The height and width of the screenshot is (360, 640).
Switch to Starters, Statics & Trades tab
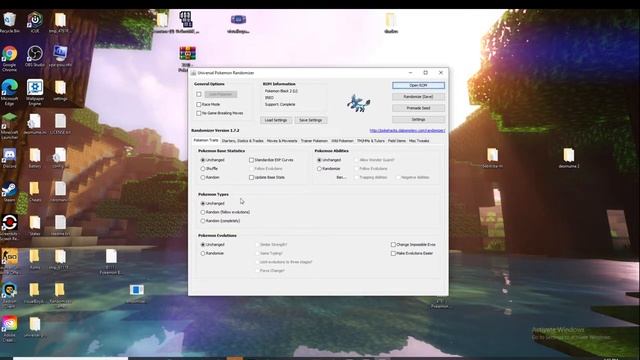242,141
